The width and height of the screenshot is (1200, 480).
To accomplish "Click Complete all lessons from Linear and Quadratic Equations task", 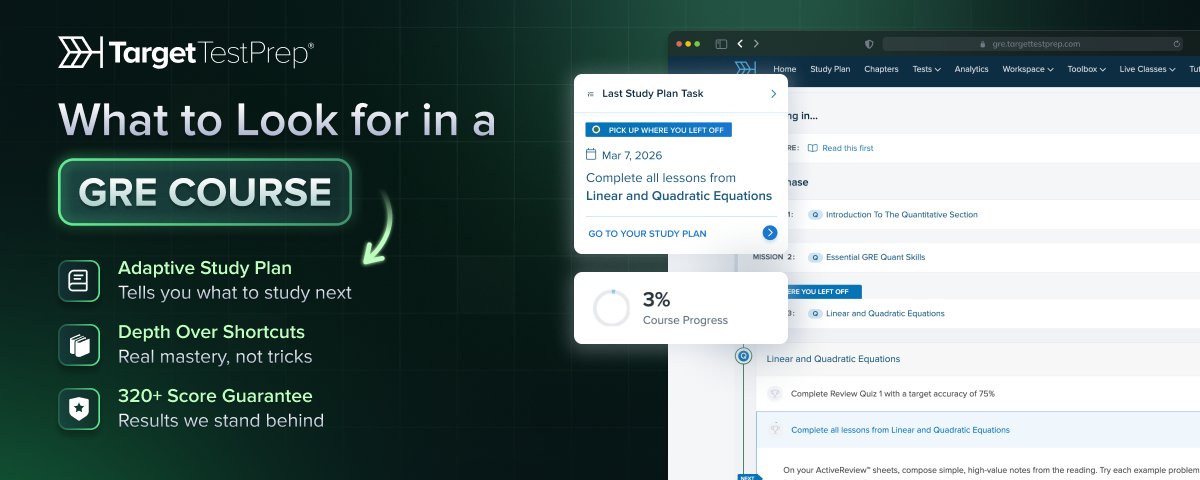I will pos(900,430).
